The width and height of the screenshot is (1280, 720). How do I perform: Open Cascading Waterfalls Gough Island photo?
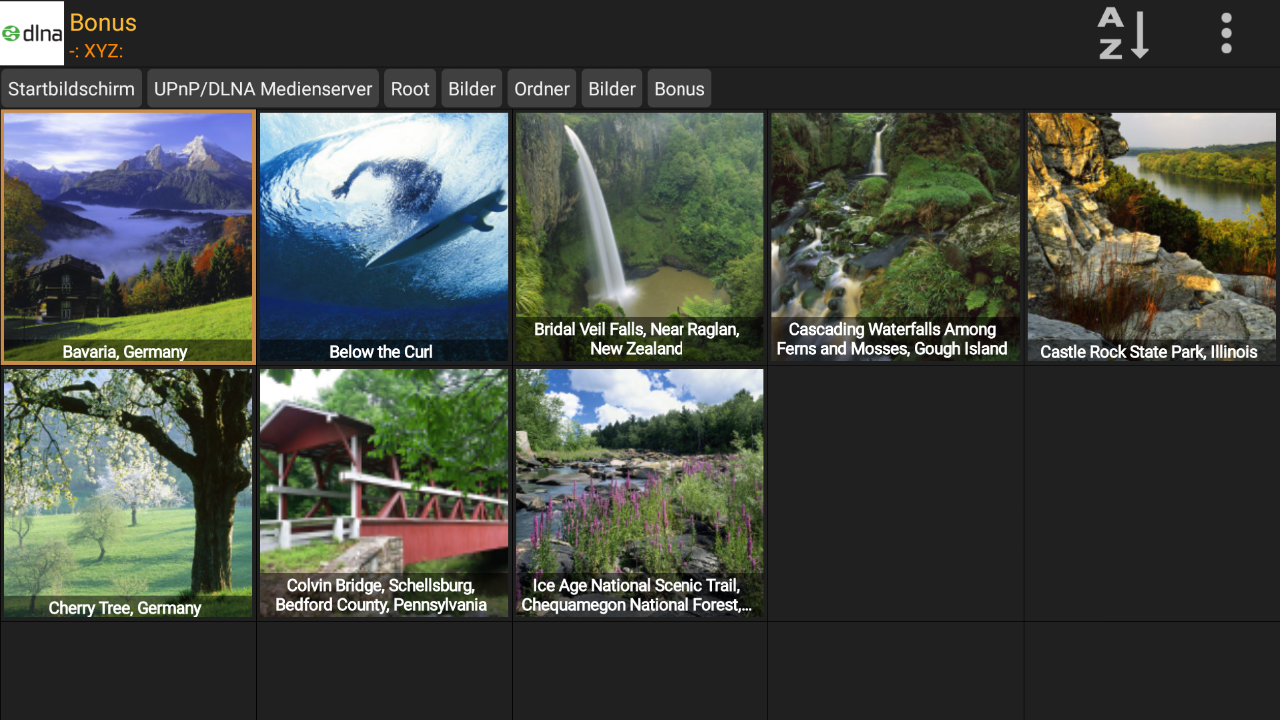(x=896, y=237)
